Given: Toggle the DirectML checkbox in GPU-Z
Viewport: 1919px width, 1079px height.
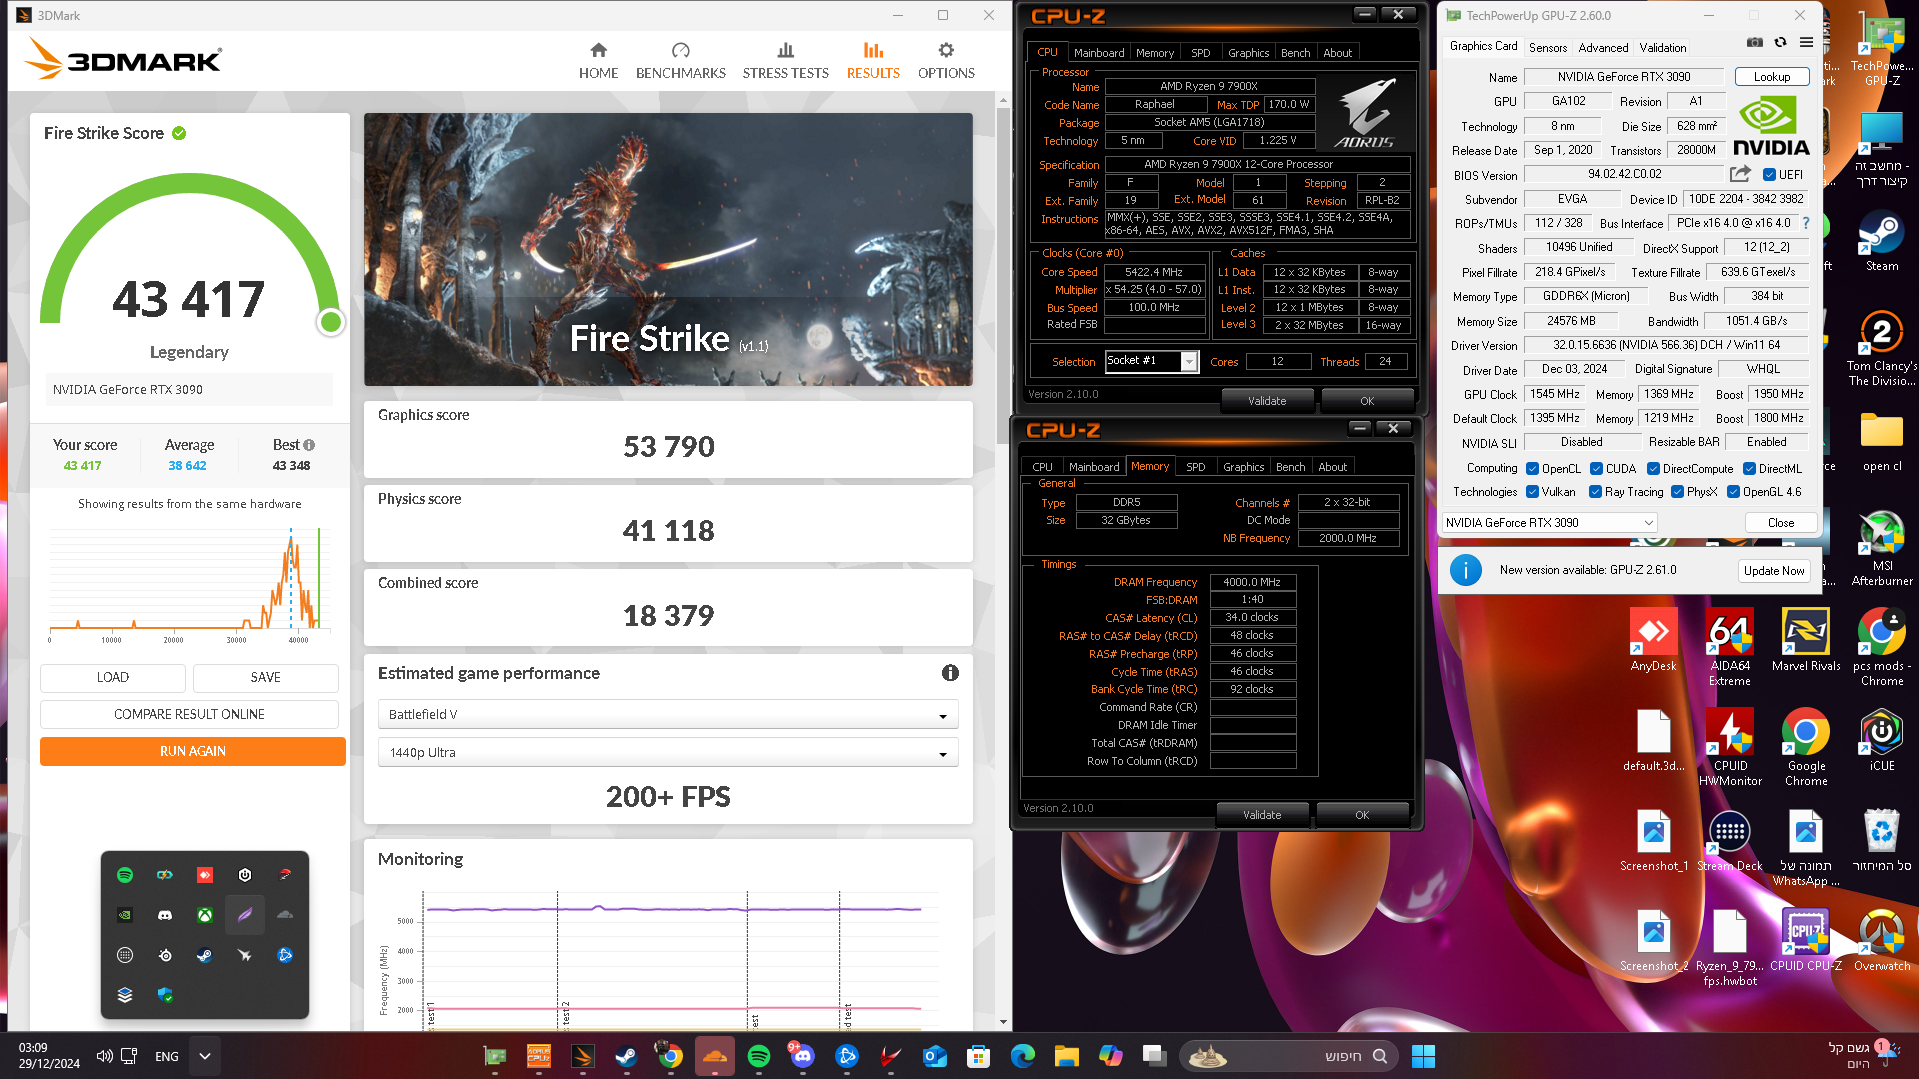Looking at the screenshot, I should 1749,468.
